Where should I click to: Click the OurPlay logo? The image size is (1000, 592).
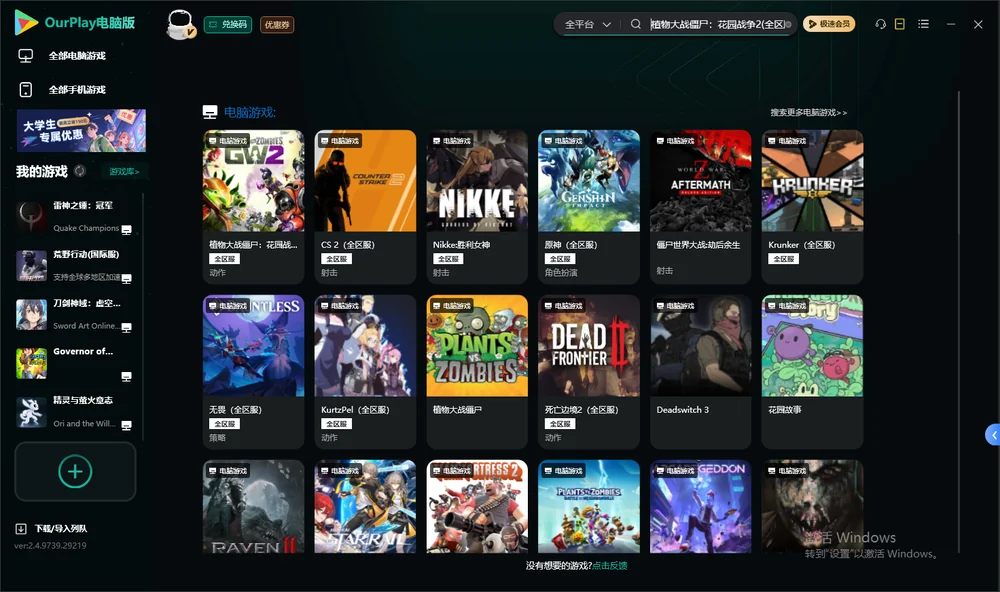point(75,23)
